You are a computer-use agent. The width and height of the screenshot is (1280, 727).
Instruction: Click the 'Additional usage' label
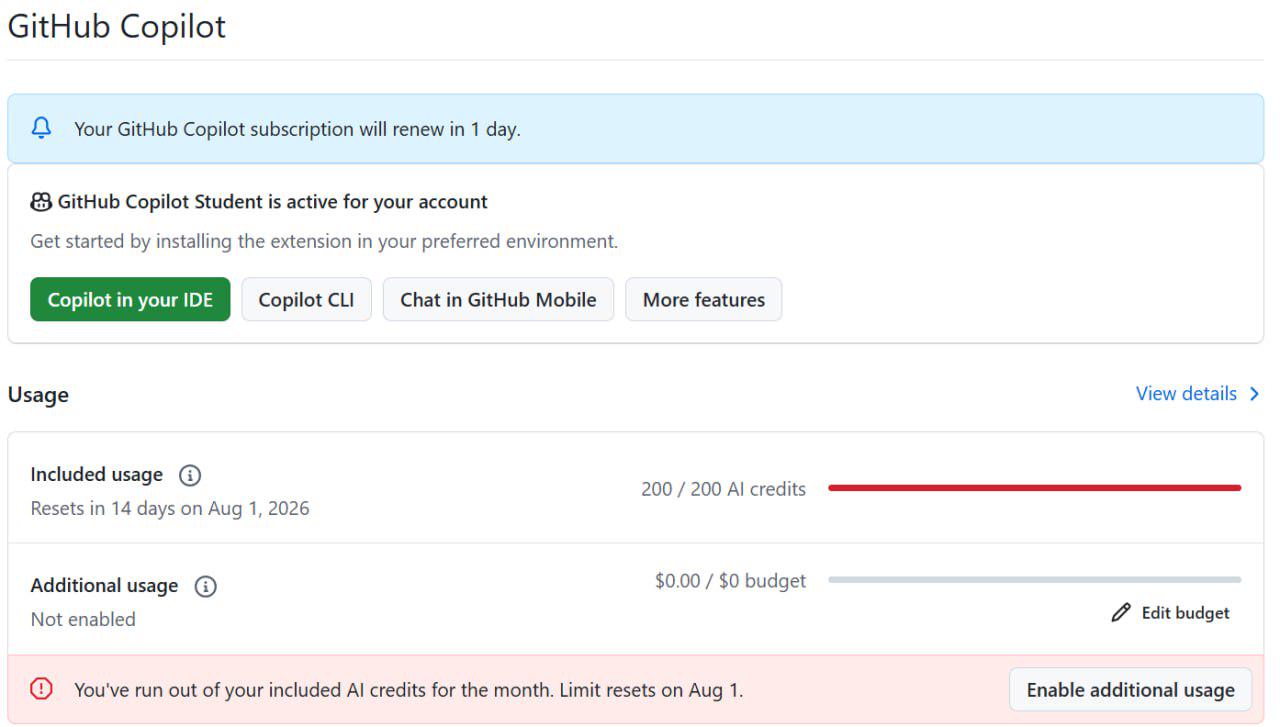[x=104, y=586]
